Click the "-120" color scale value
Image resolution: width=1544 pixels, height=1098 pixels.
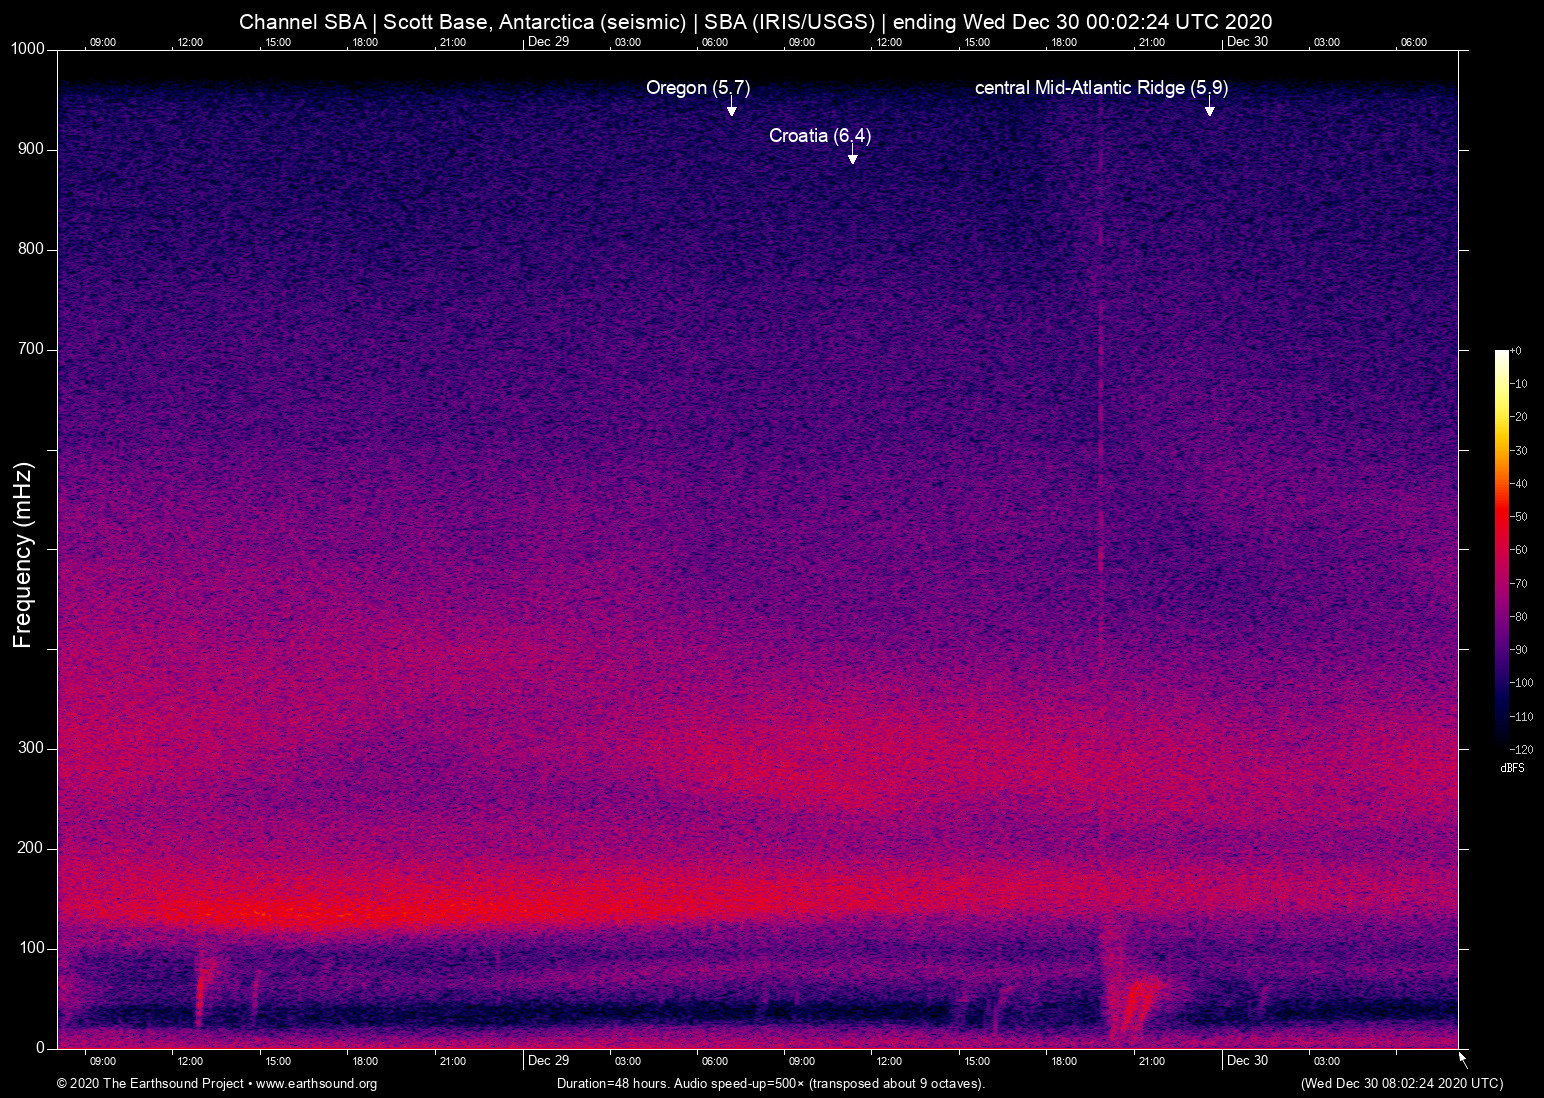tap(1522, 750)
